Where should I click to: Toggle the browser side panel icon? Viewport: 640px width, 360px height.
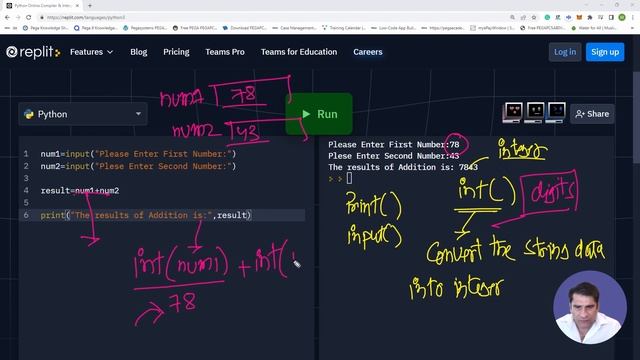611,18
